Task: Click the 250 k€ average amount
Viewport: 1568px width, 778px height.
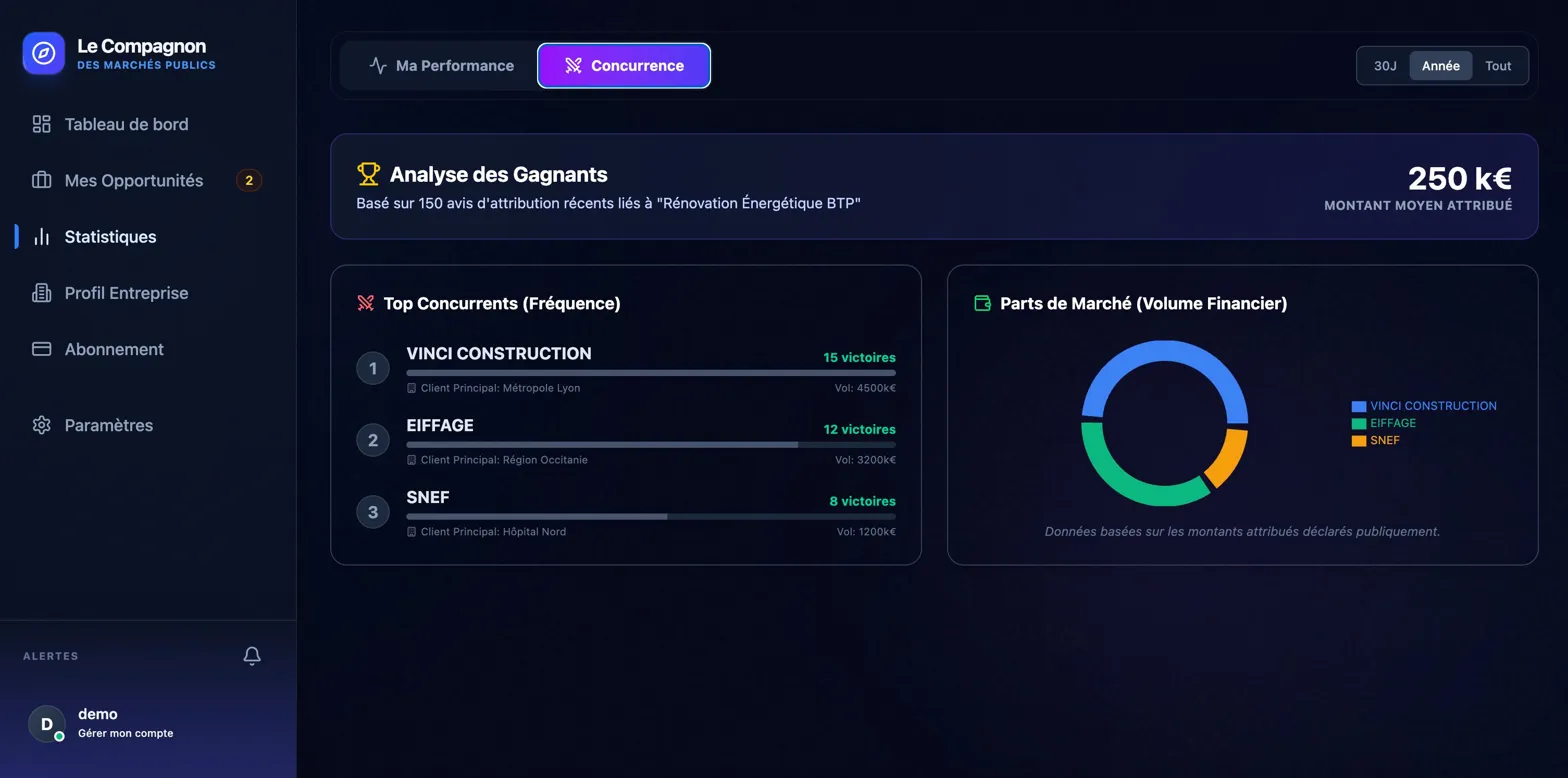Action: (1460, 179)
